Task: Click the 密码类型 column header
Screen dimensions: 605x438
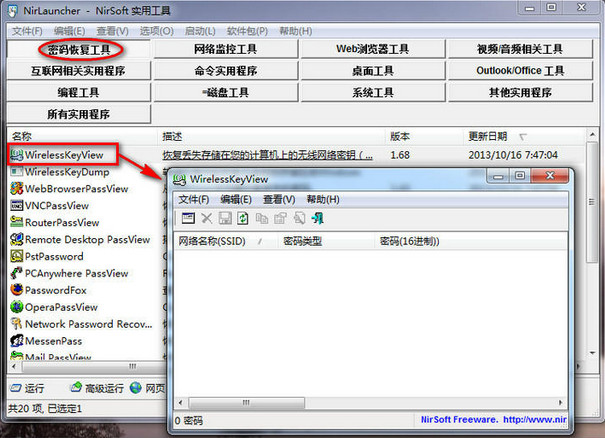Action: coord(304,241)
